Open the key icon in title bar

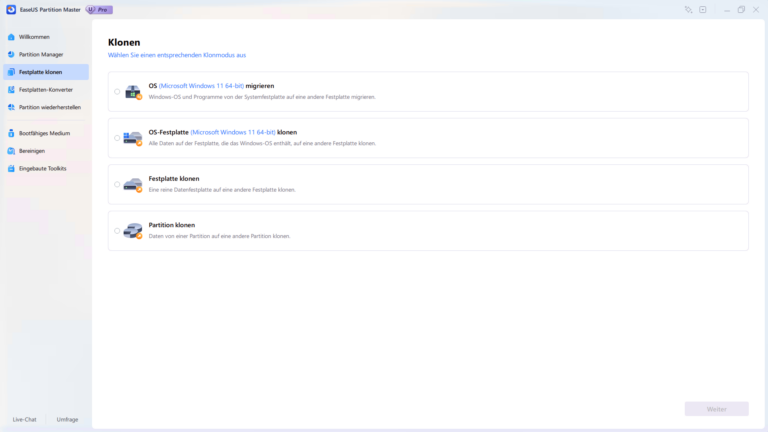point(688,10)
